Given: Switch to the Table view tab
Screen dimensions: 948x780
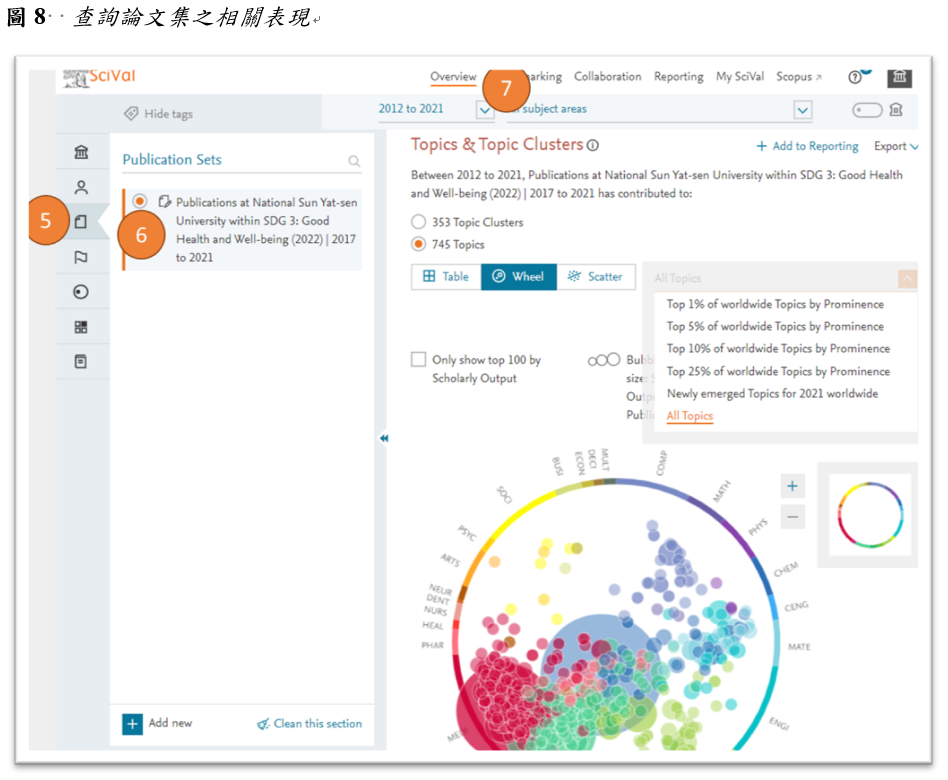Looking at the screenshot, I should [x=446, y=277].
